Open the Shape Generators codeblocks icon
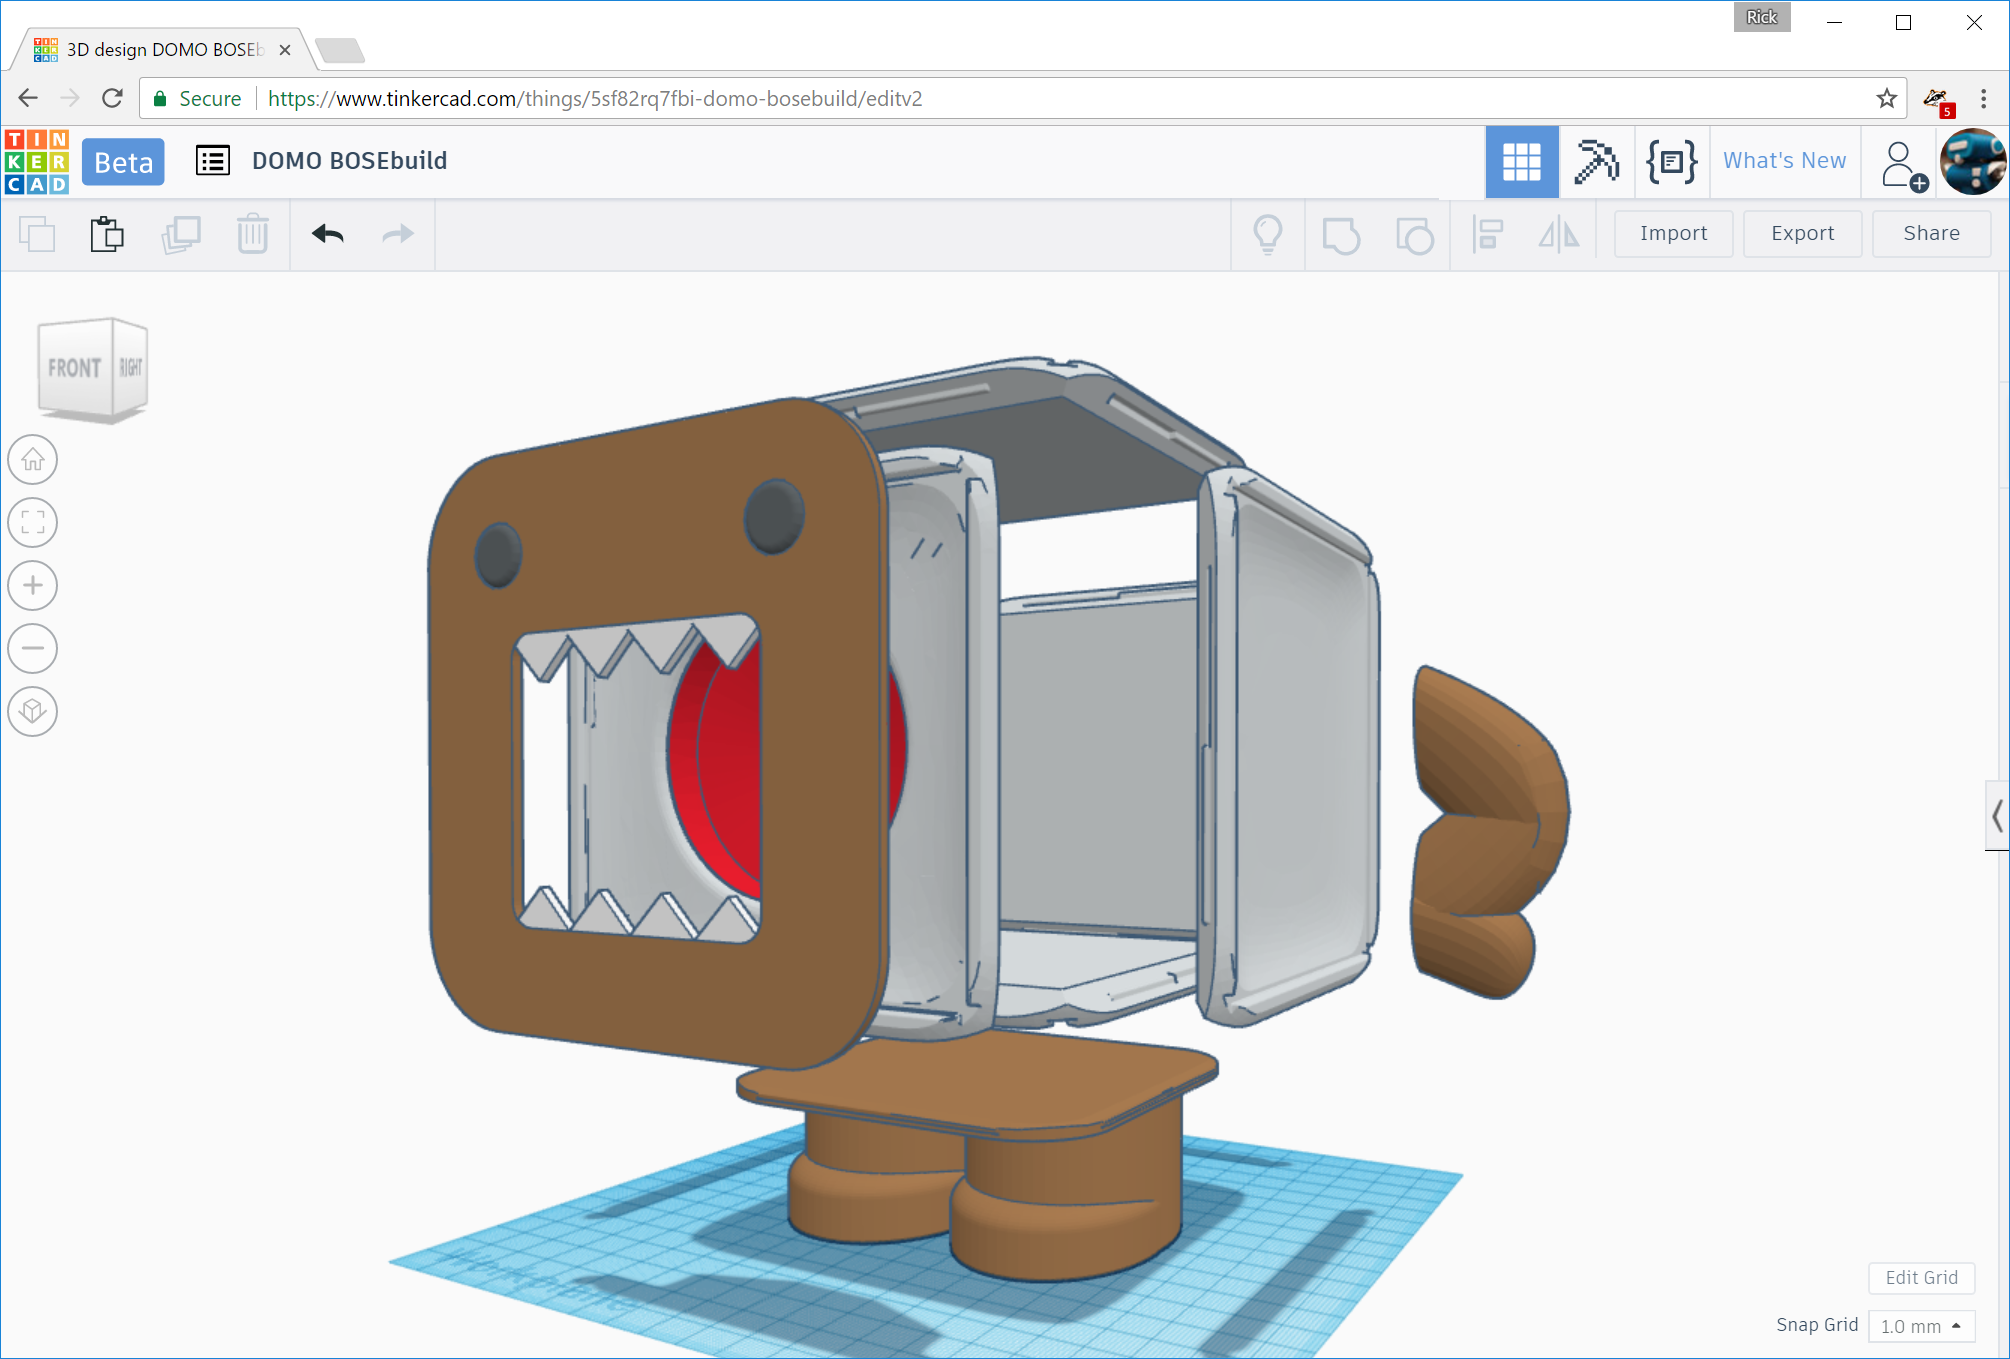 pyautogui.click(x=1670, y=161)
